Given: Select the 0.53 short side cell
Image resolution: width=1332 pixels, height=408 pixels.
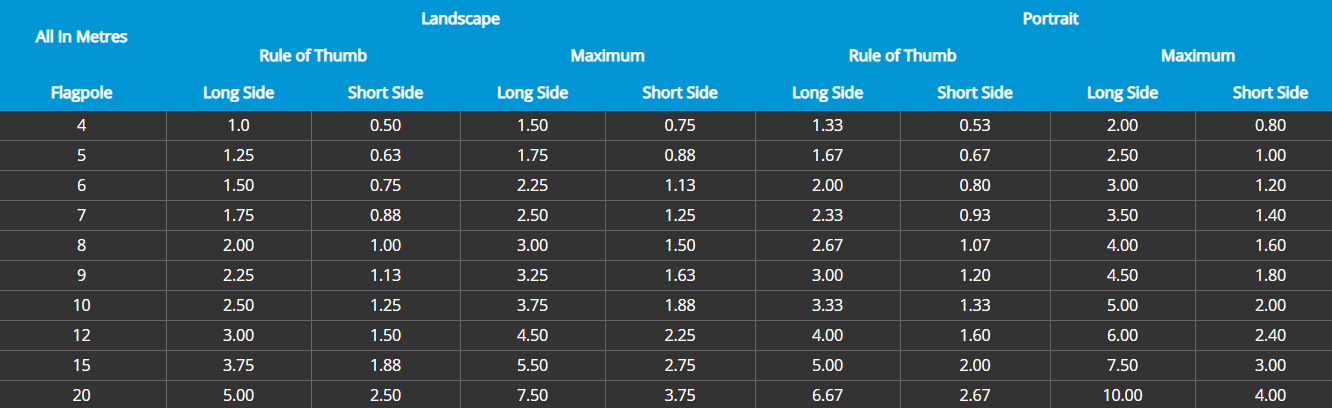Looking at the screenshot, I should coord(974,125).
